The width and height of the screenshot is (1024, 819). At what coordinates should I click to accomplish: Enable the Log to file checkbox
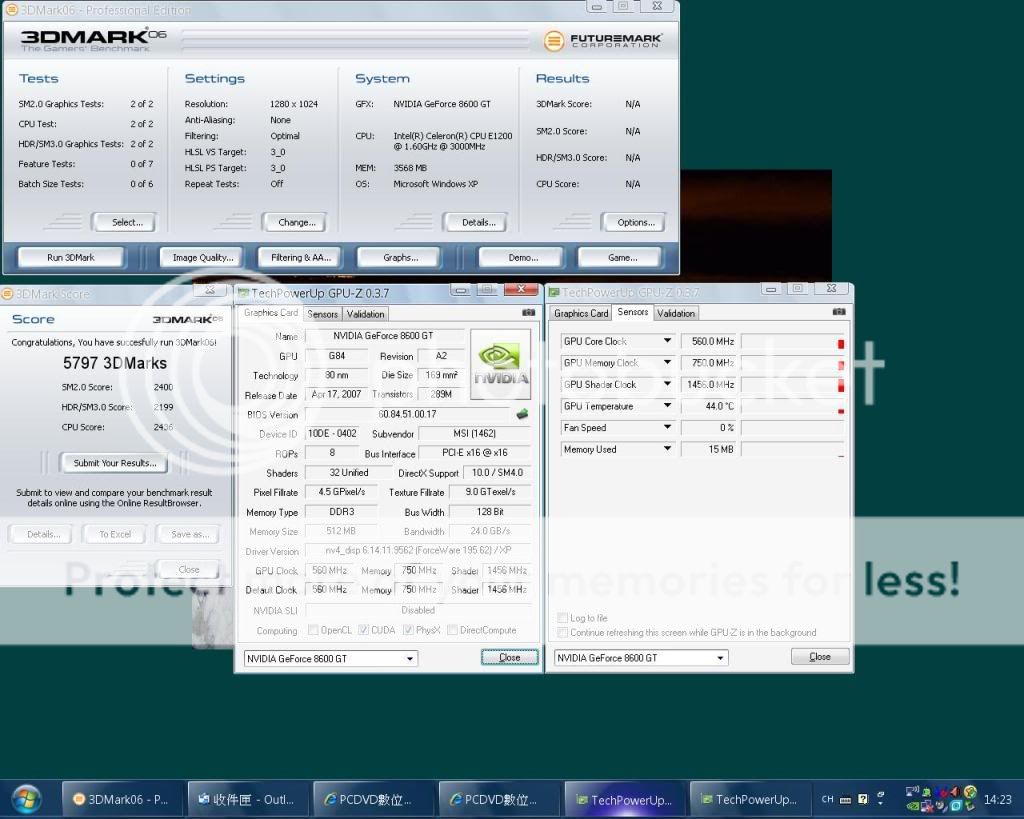(563, 618)
